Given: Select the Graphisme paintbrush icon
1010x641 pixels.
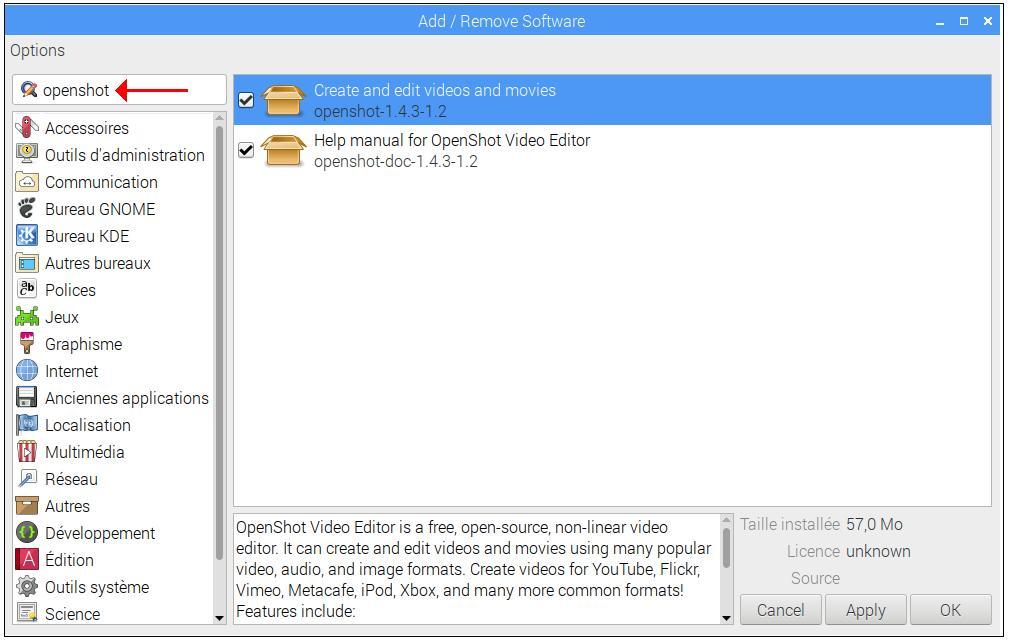Looking at the screenshot, I should [26, 344].
